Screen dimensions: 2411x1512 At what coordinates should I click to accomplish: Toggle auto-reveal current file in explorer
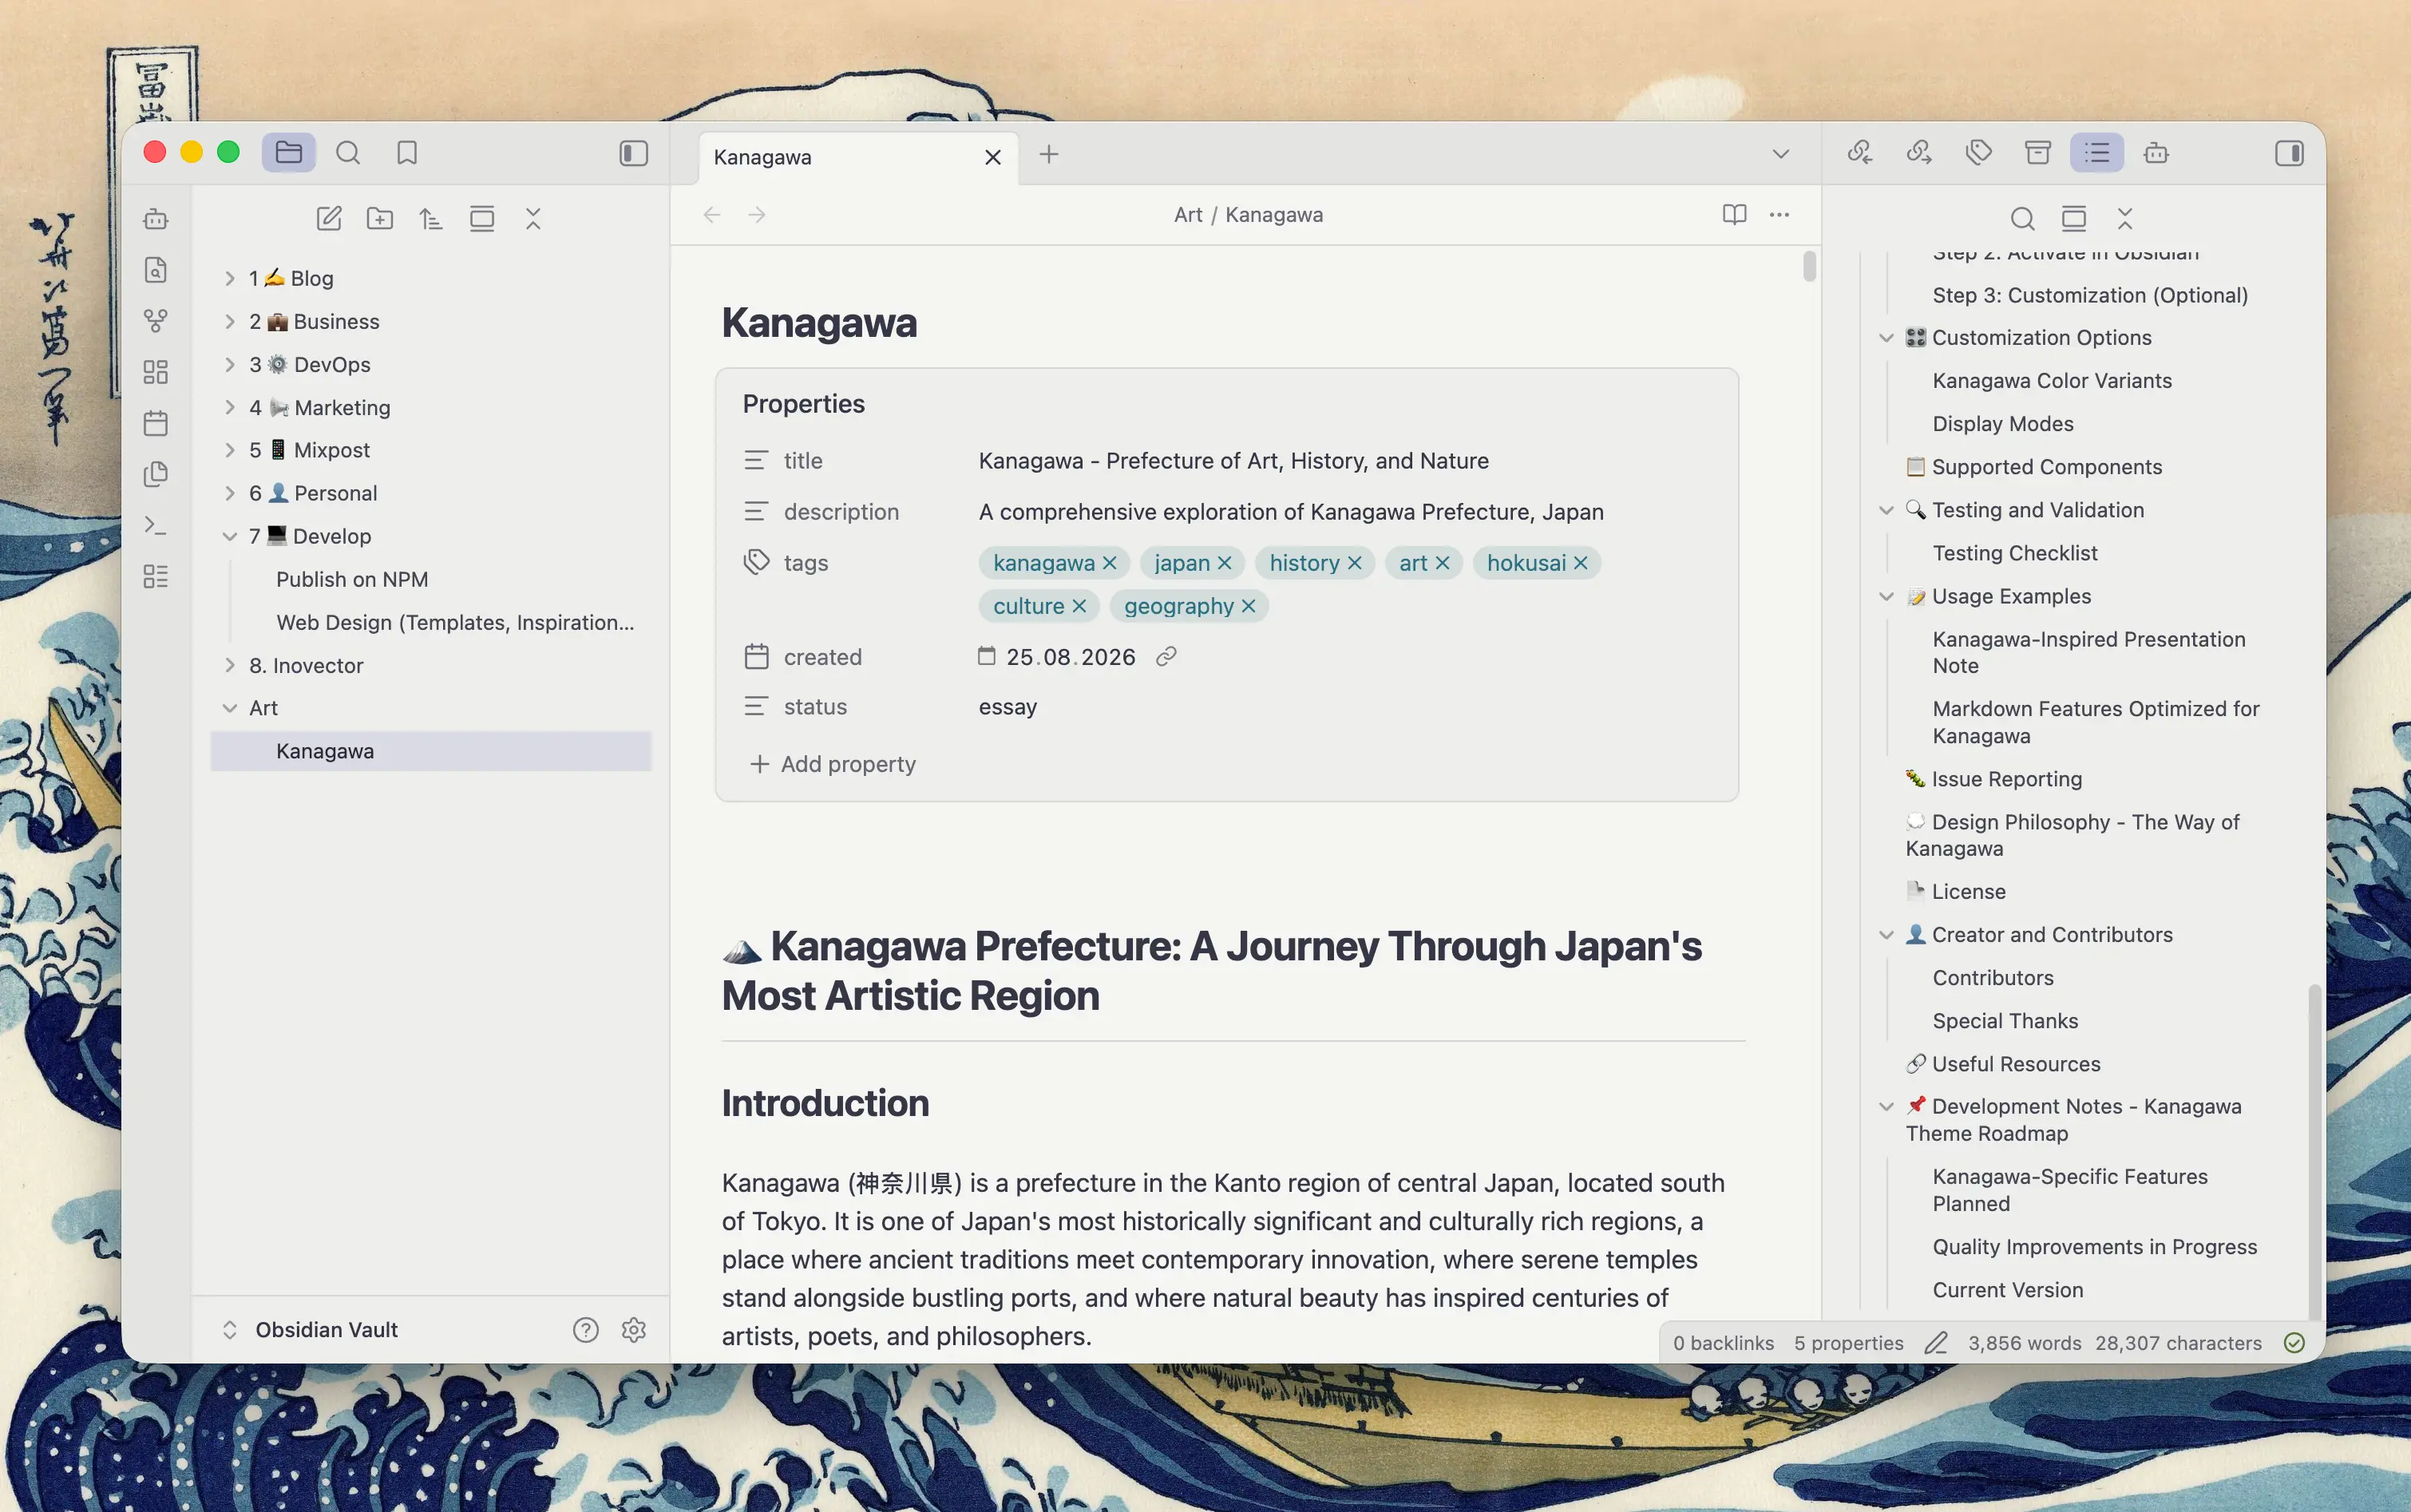[x=482, y=219]
